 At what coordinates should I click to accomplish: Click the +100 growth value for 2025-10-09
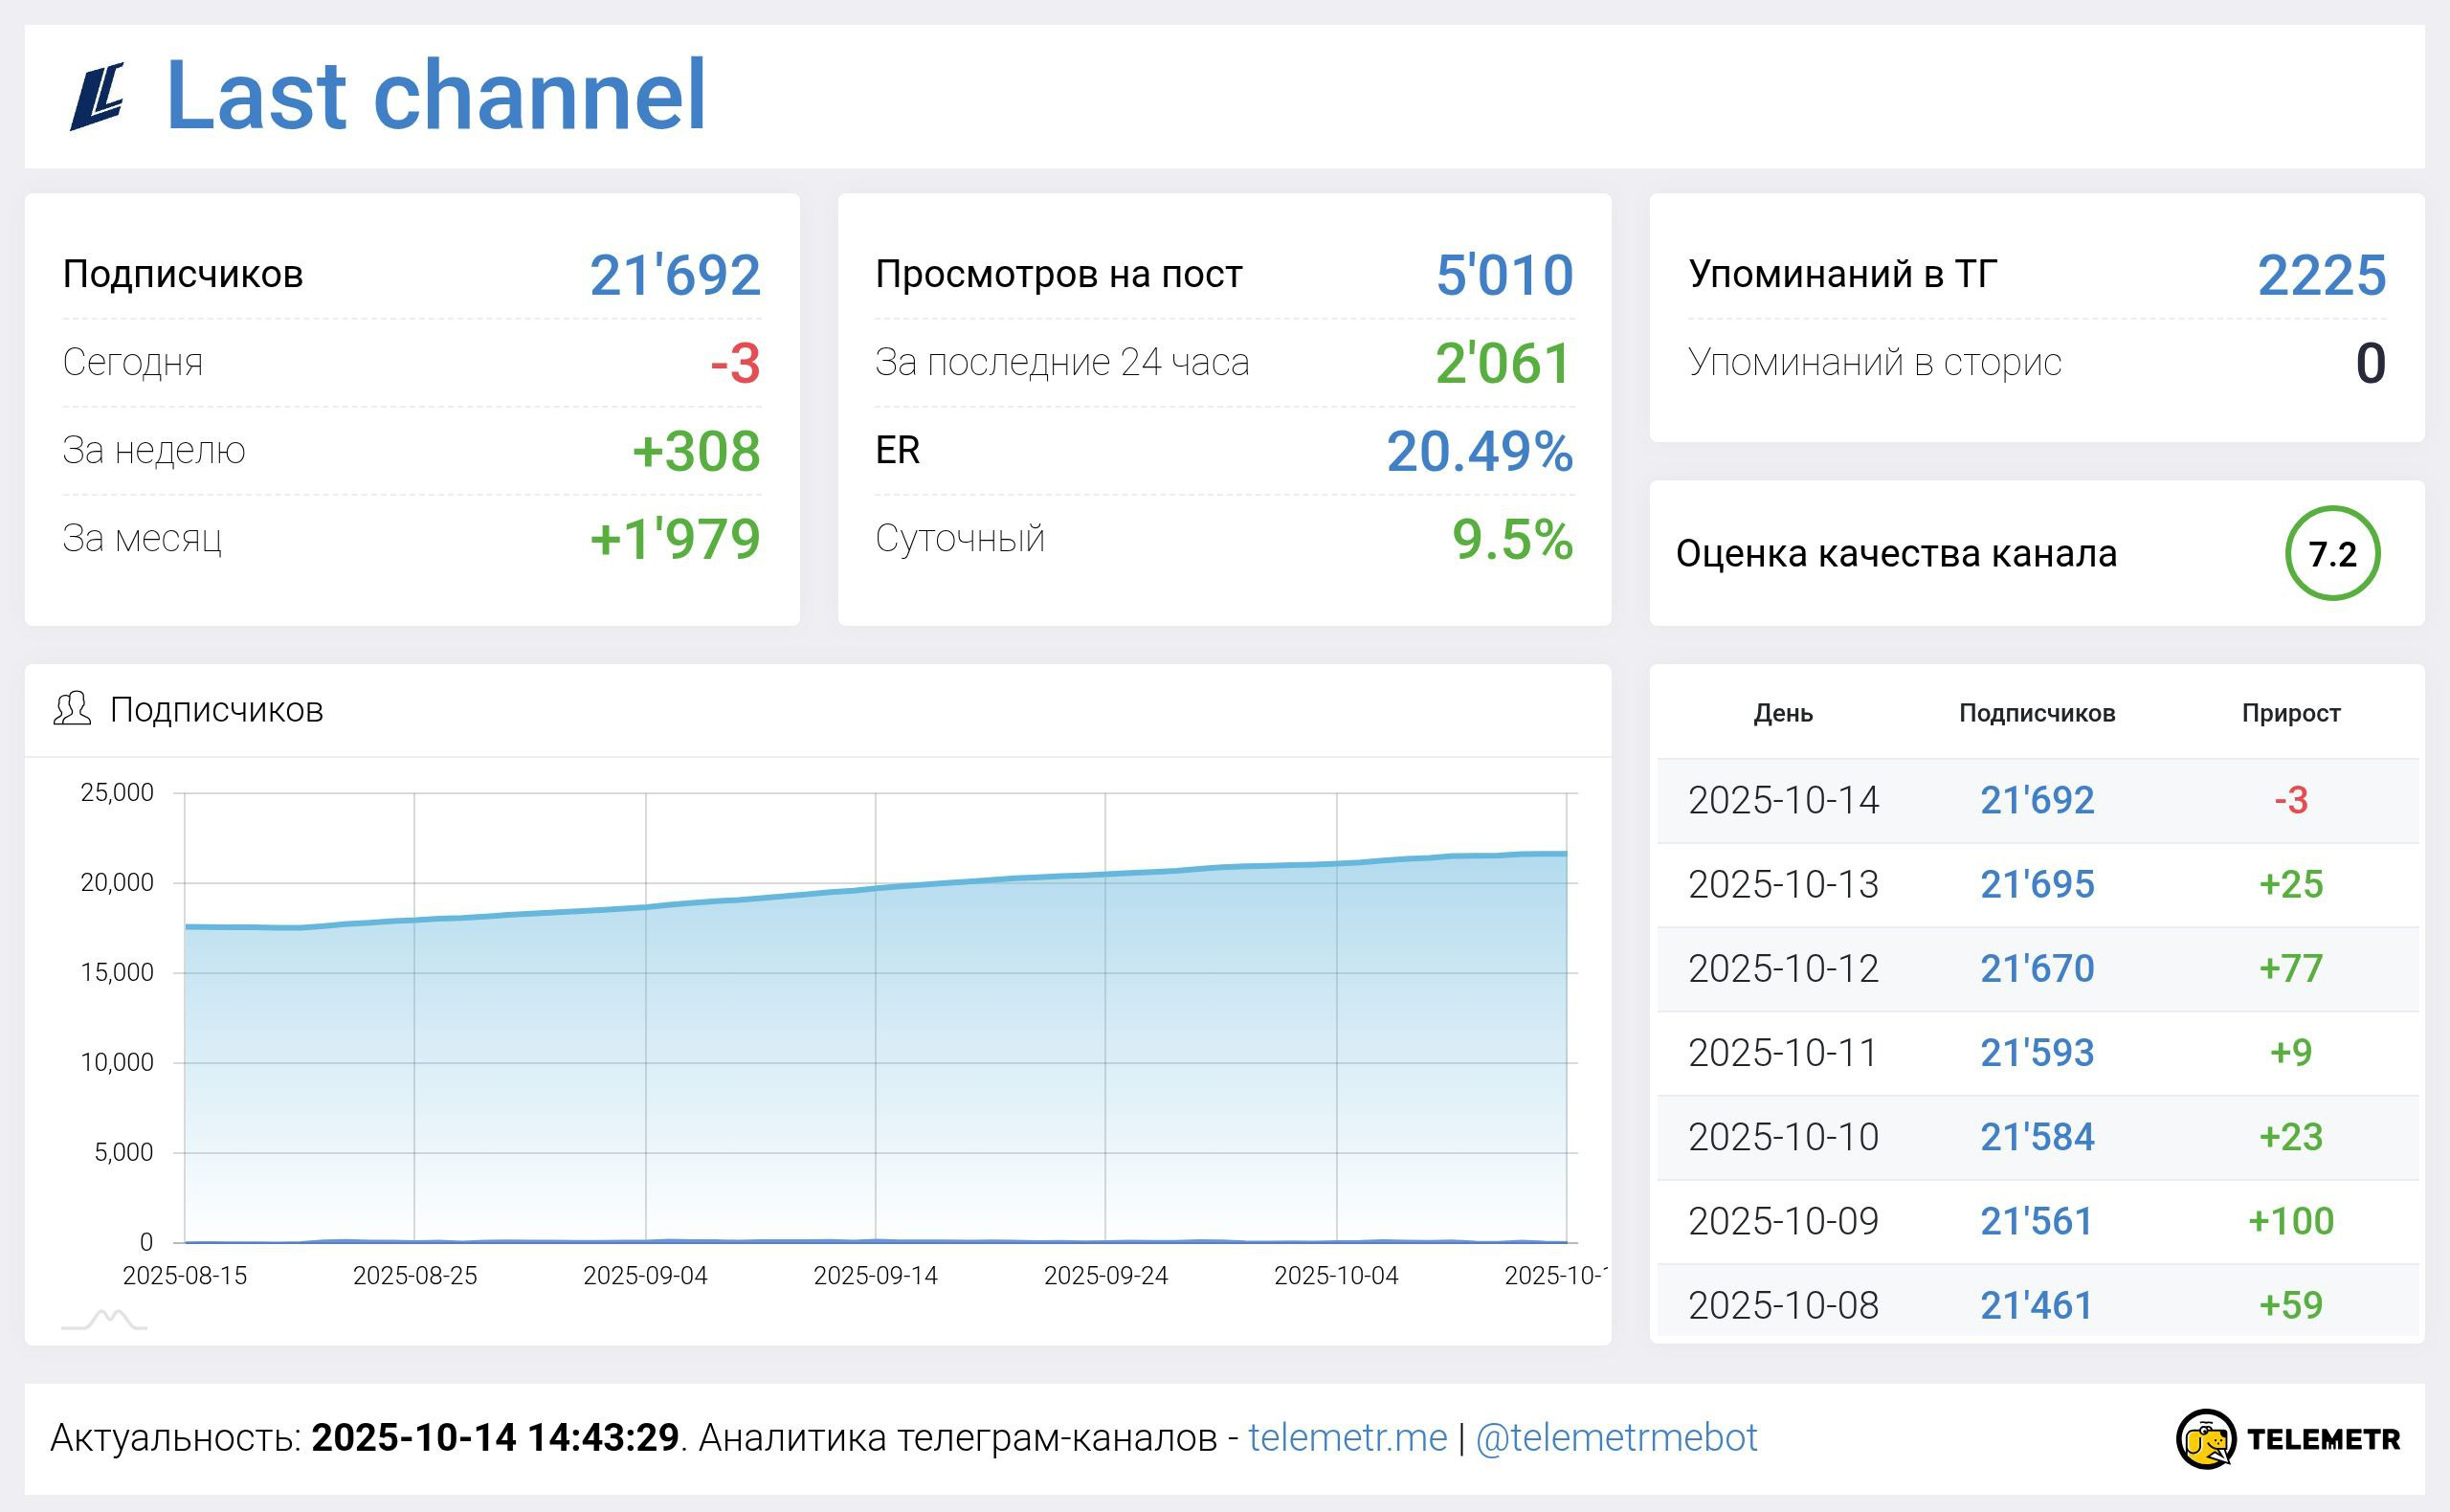2290,1221
